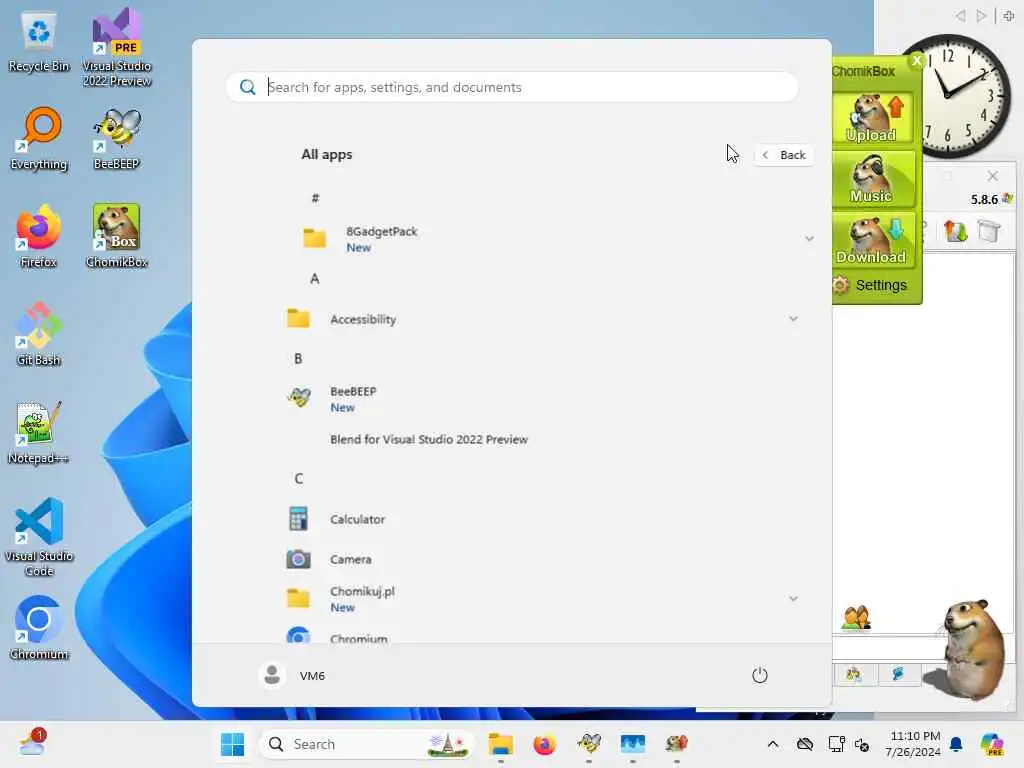This screenshot has height=768, width=1024.
Task: Jump to letter index C header
Action: tap(298, 479)
